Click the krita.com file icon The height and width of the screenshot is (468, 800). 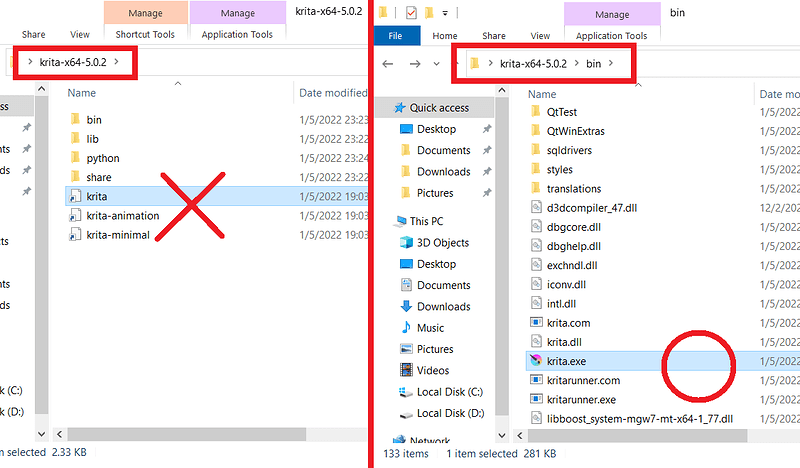[x=536, y=323]
